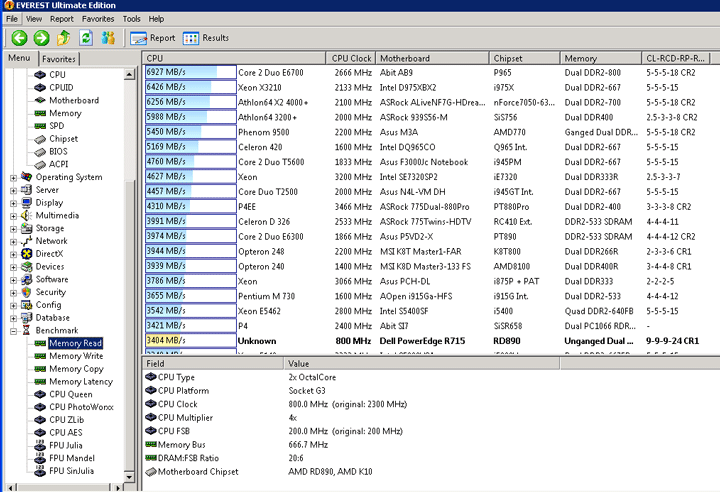Select the ACPI tree item
This screenshot has height=492, width=720.
[58, 164]
